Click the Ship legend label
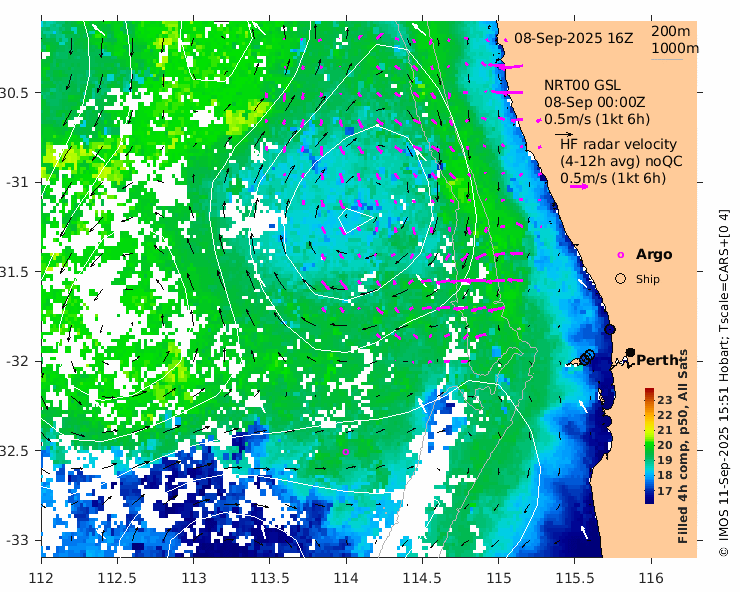The height and width of the screenshot is (592, 740). coord(648,279)
